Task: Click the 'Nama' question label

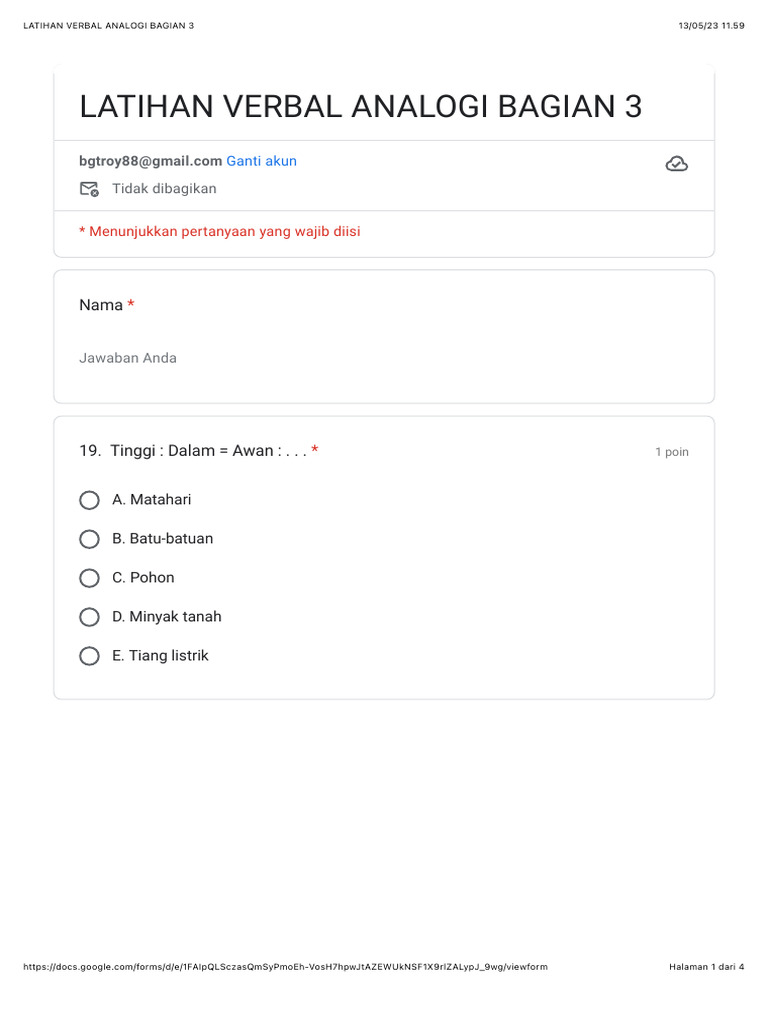Action: point(101,305)
